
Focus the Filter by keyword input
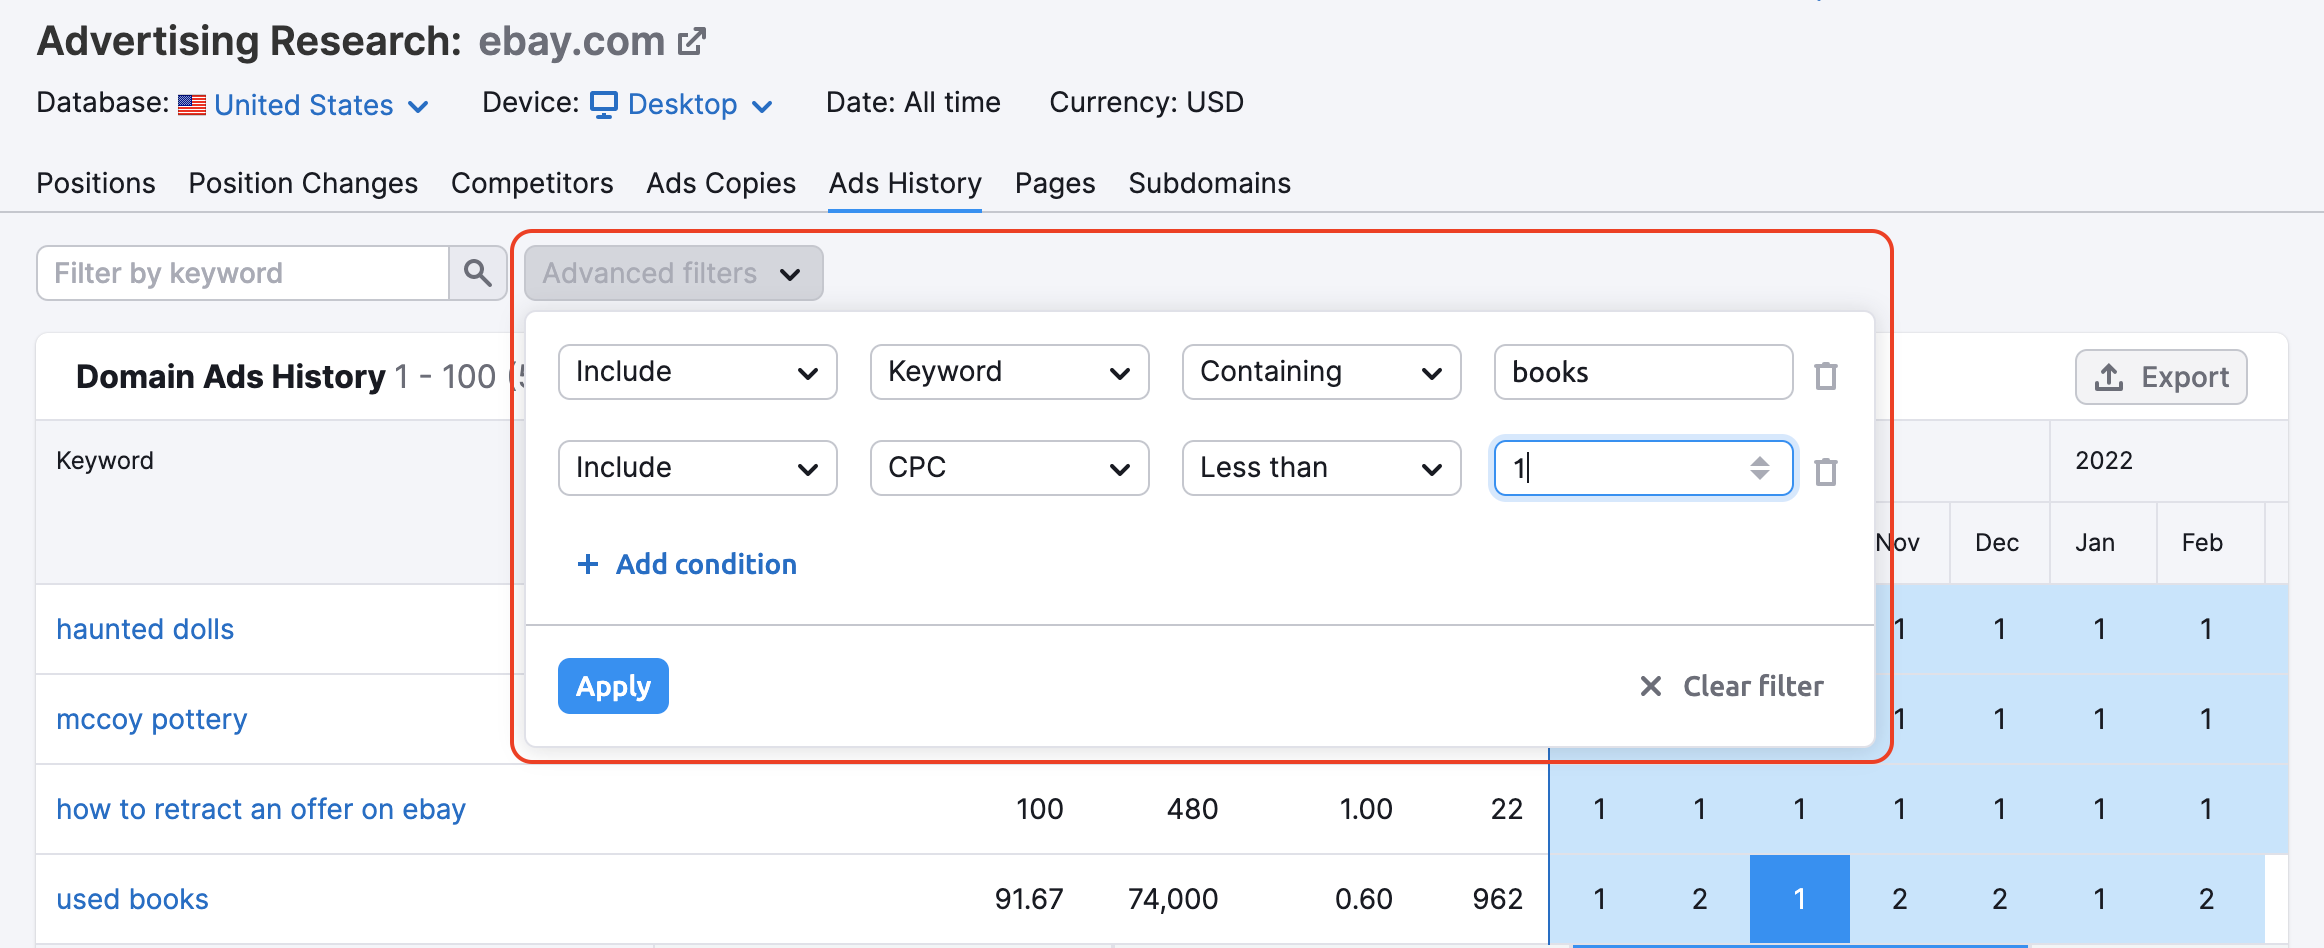tap(242, 273)
